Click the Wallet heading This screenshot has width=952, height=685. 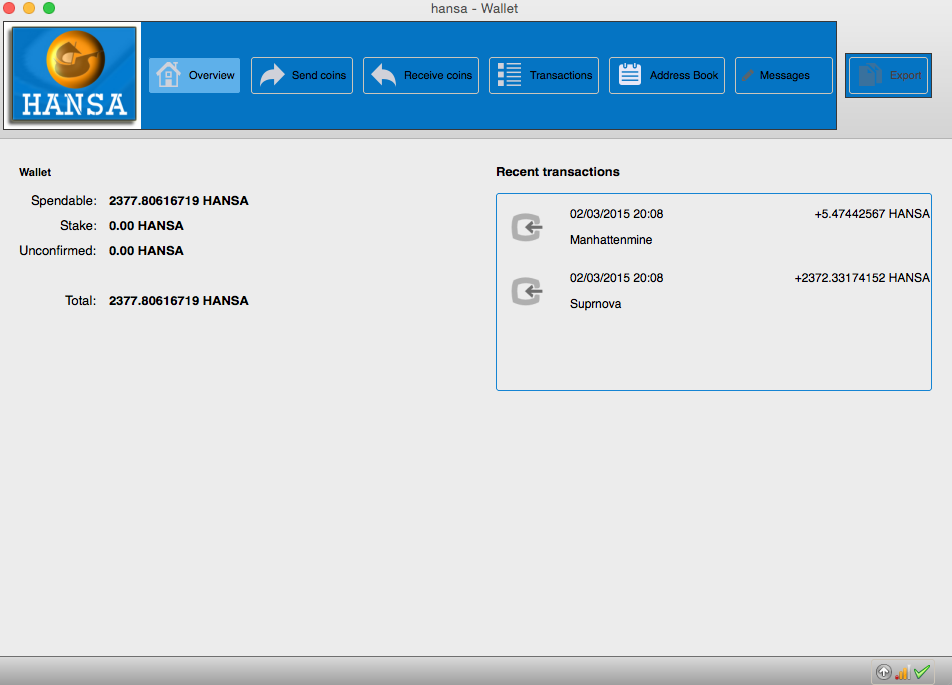[x=35, y=172]
